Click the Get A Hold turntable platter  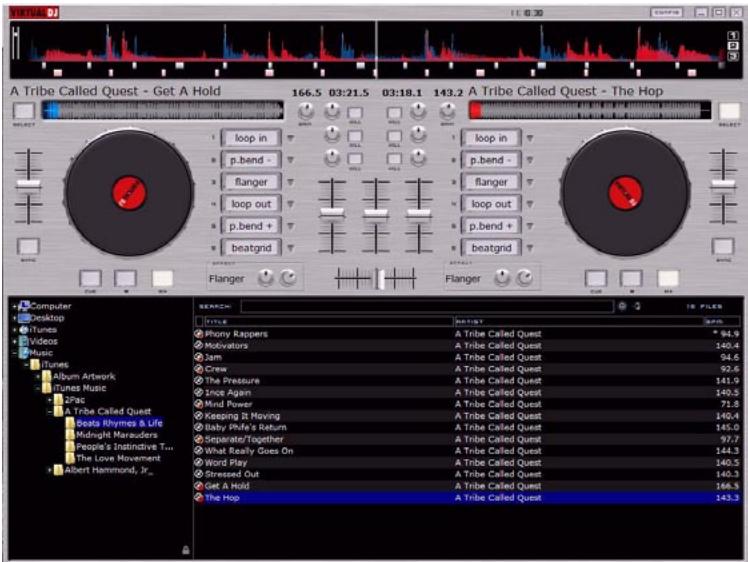pos(129,193)
